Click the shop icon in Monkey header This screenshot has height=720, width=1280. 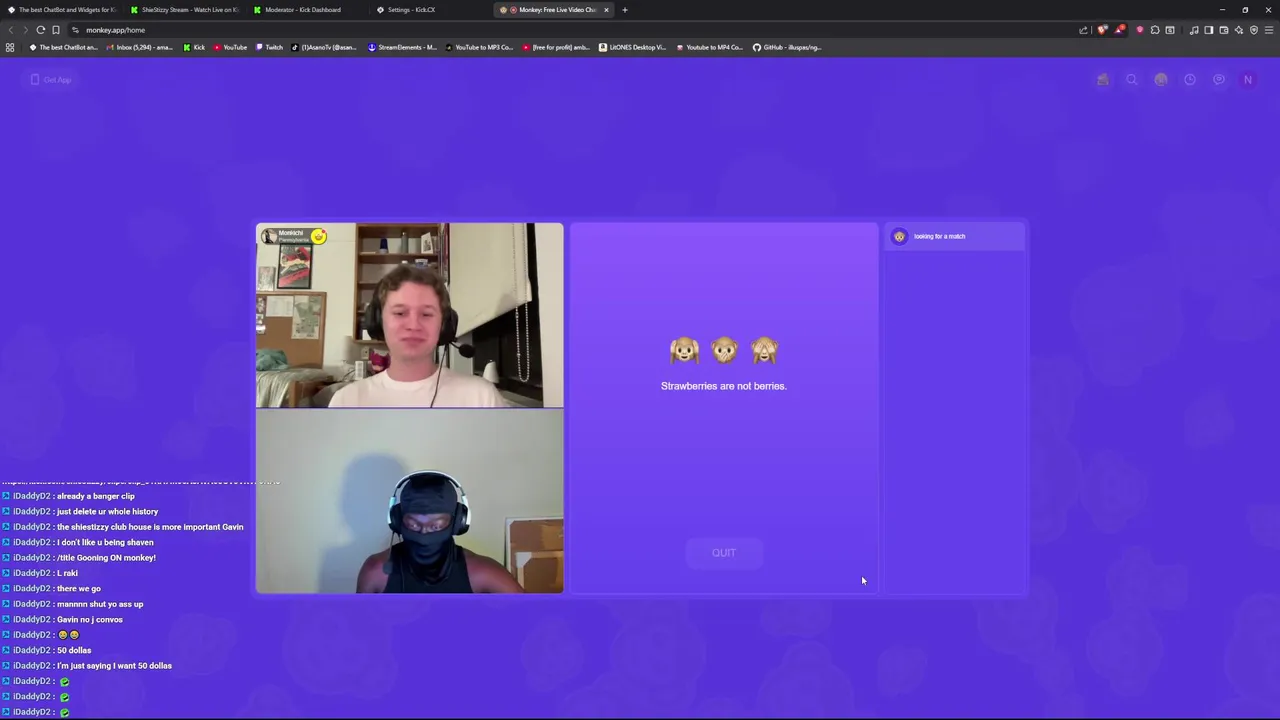click(1103, 80)
